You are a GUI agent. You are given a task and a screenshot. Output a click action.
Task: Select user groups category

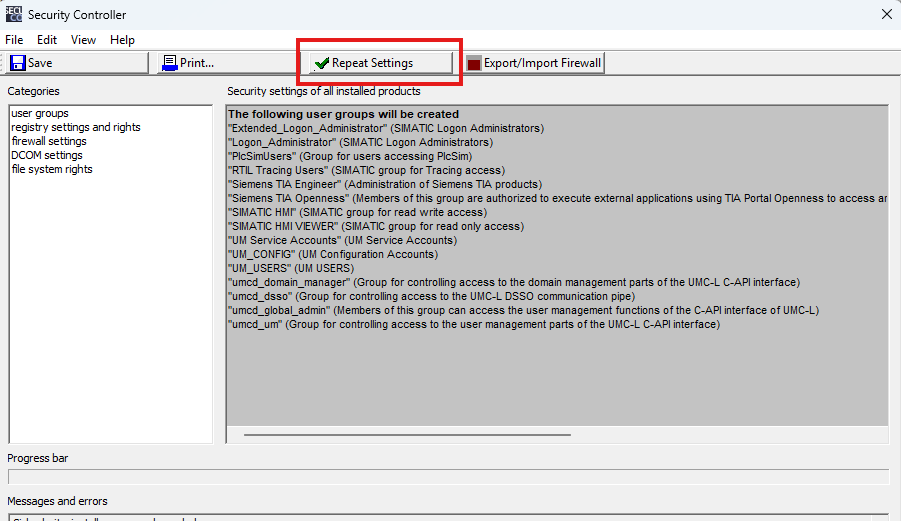[x=40, y=113]
